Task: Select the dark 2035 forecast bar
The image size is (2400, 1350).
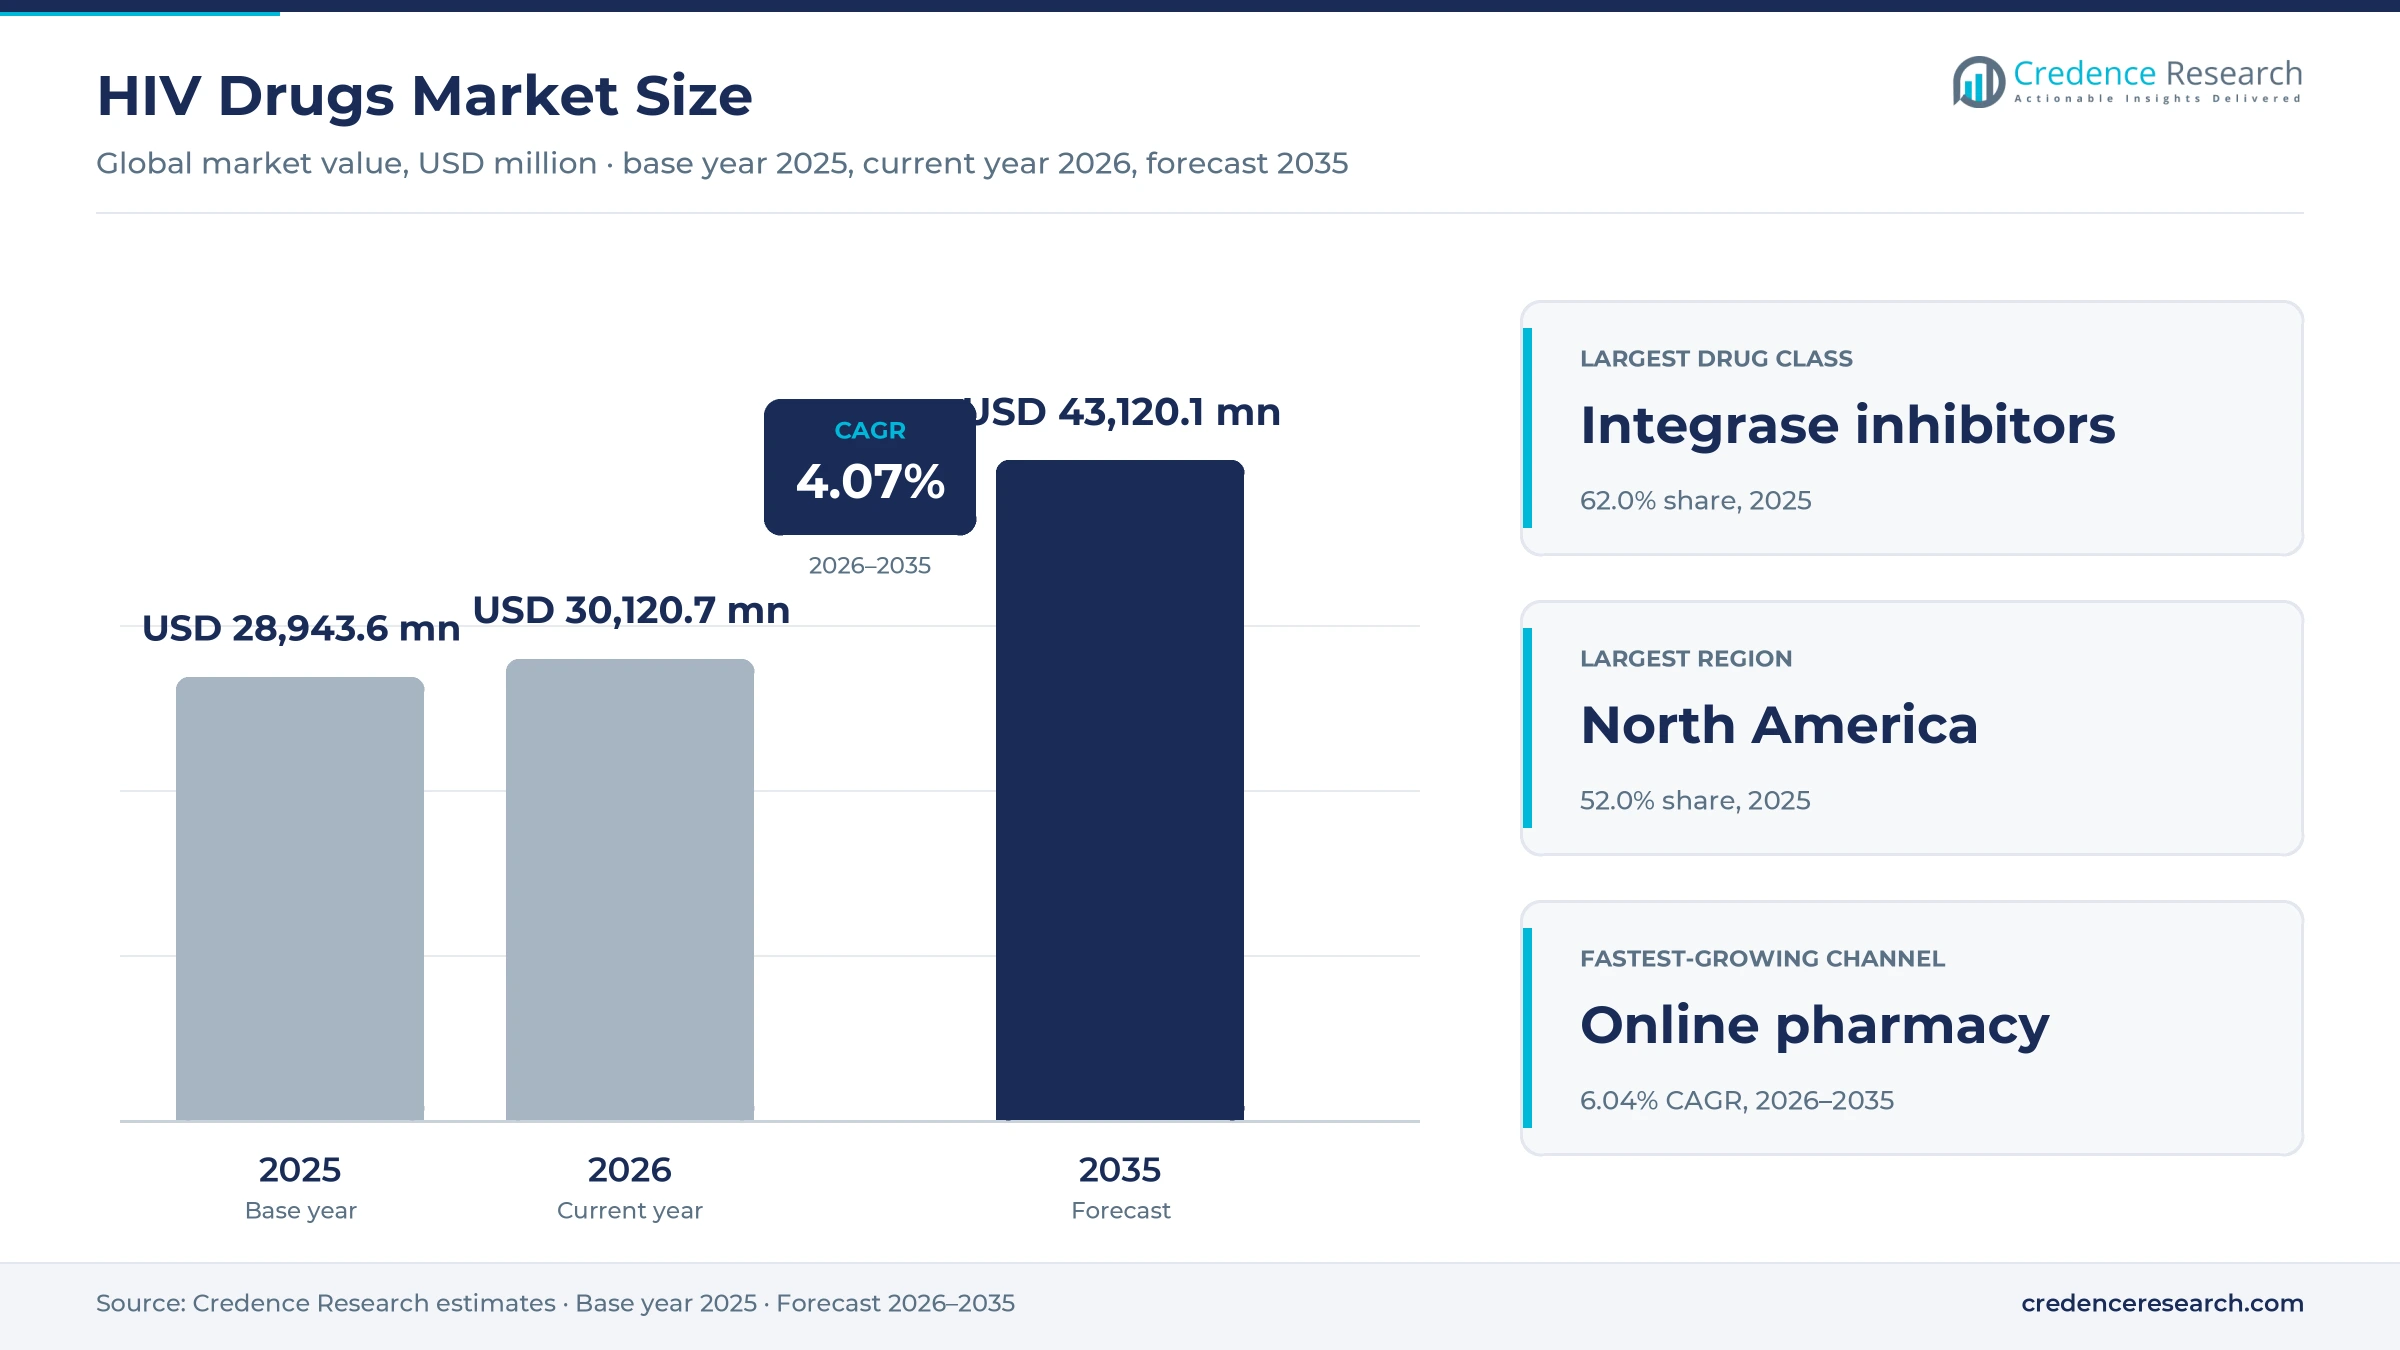Action: (x=1120, y=790)
